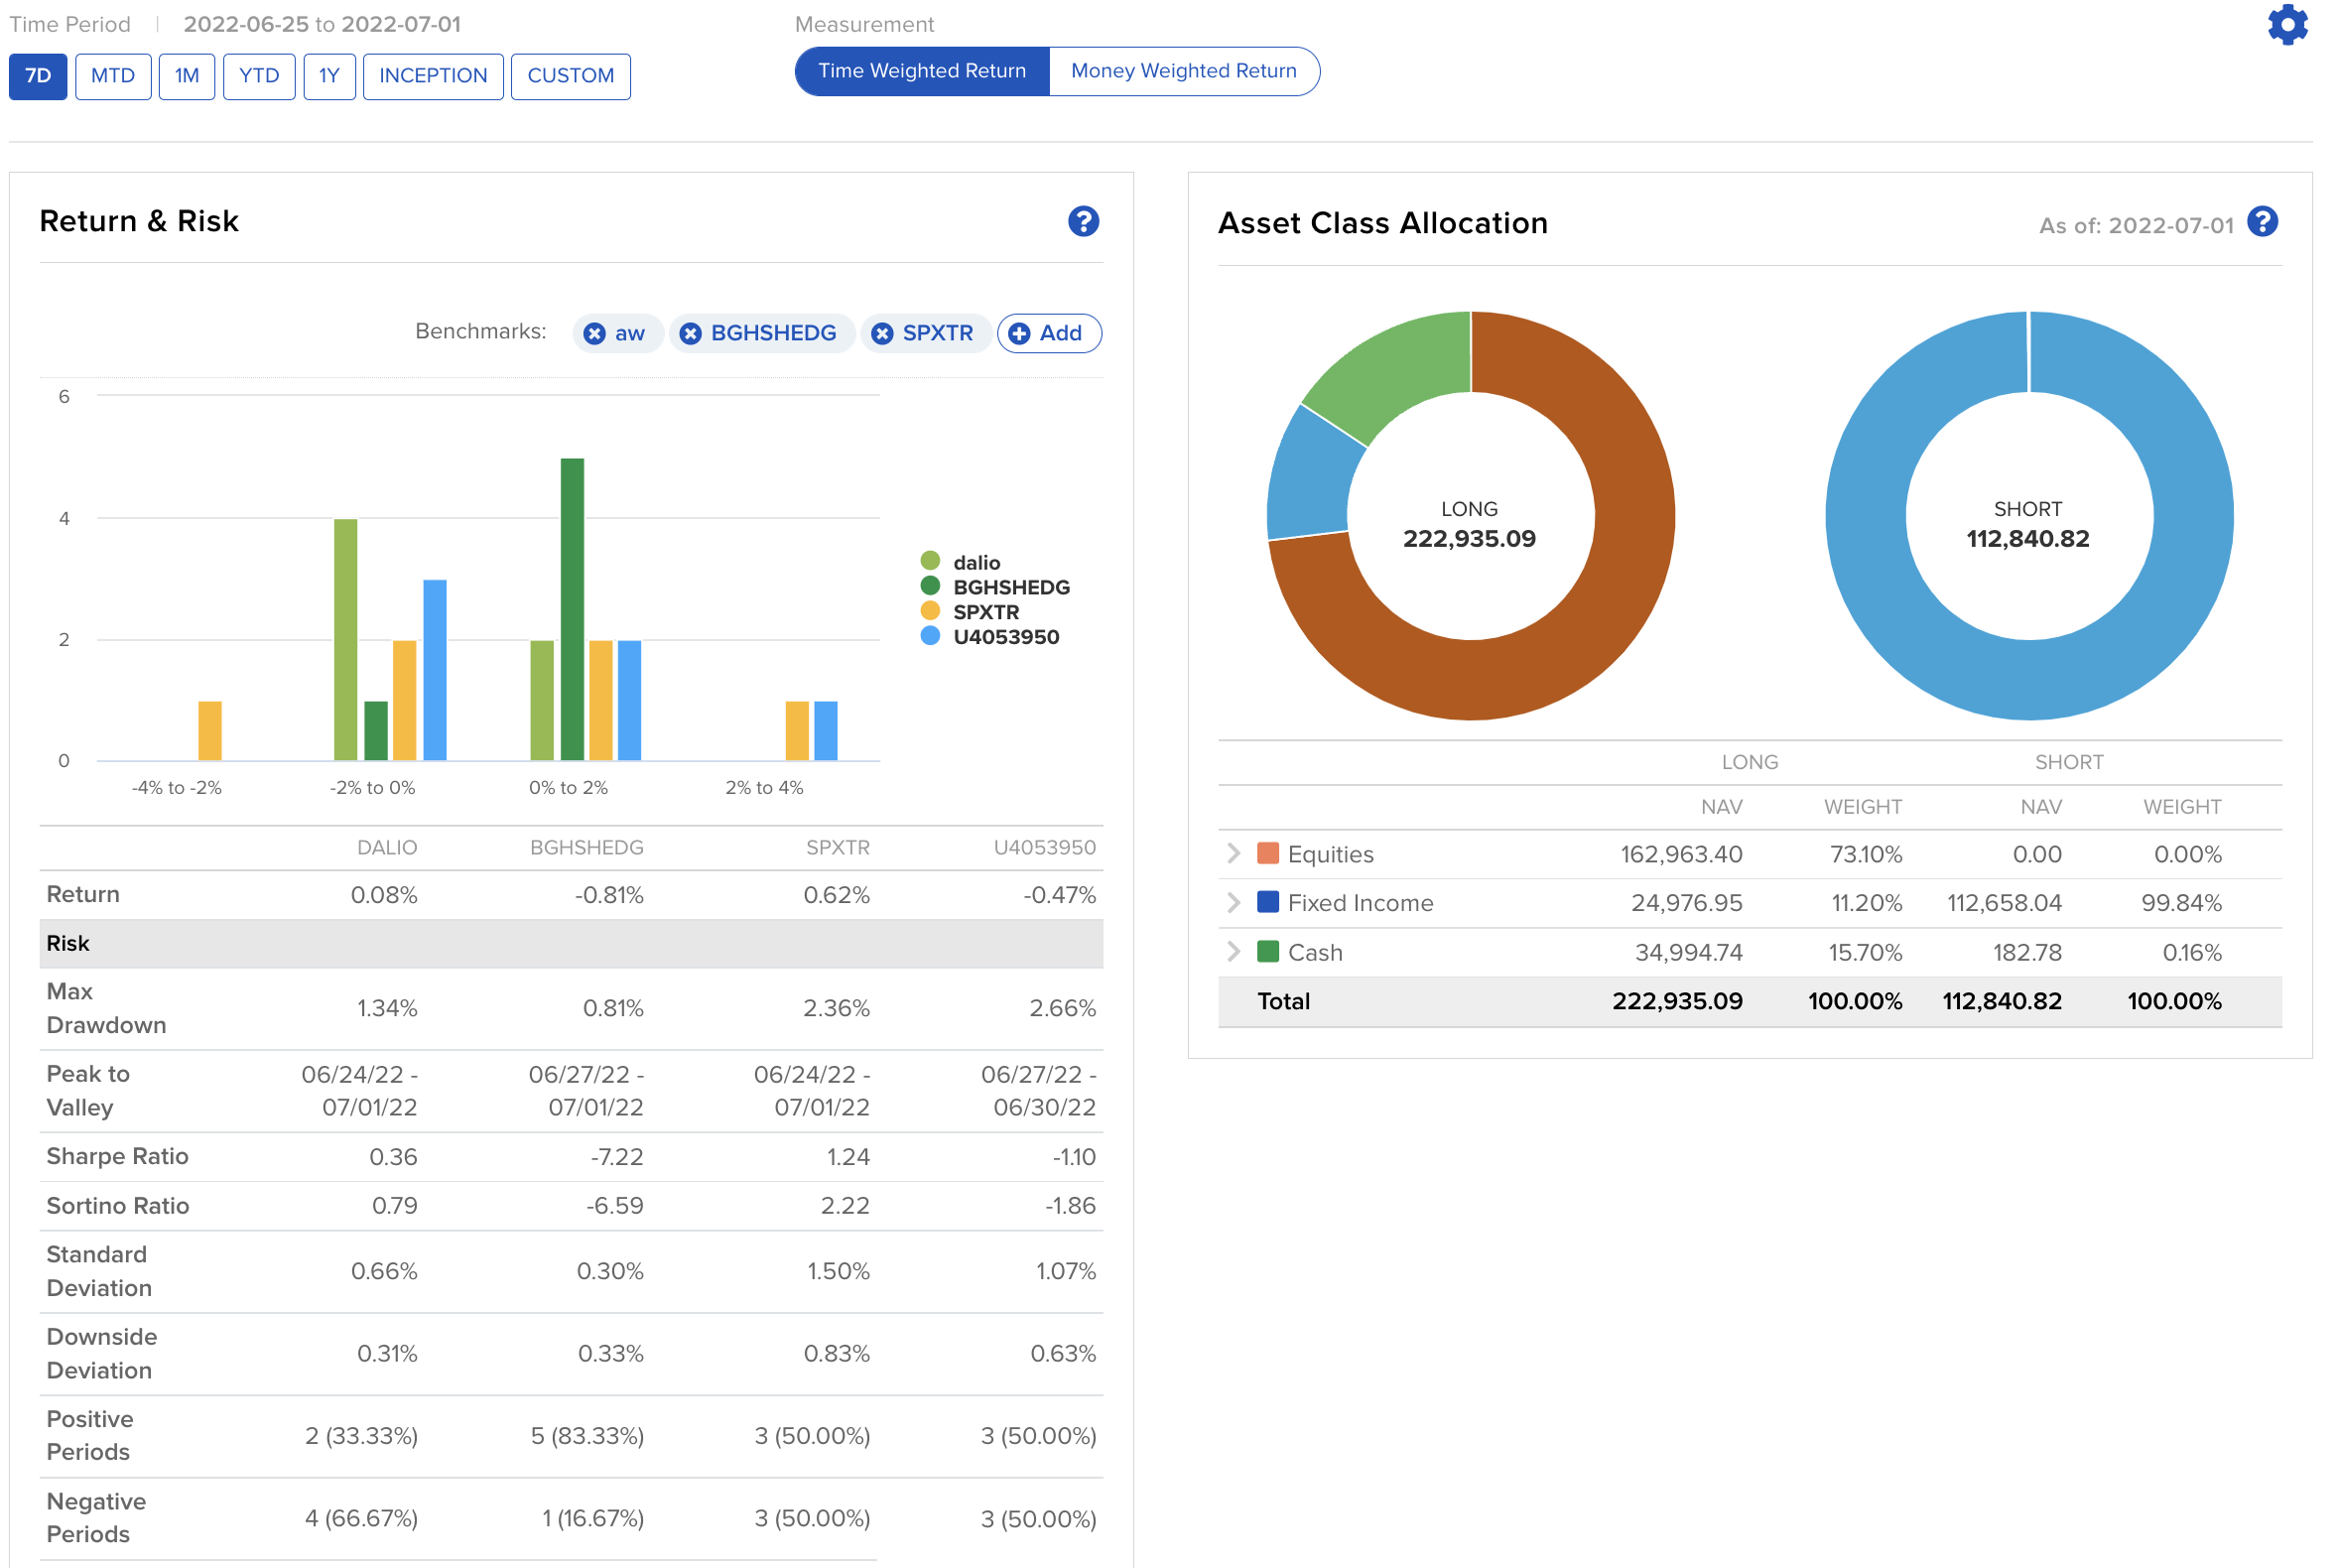This screenshot has width=2340, height=1568.
Task: Toggle dalio series in chart legend
Action: pos(976,562)
